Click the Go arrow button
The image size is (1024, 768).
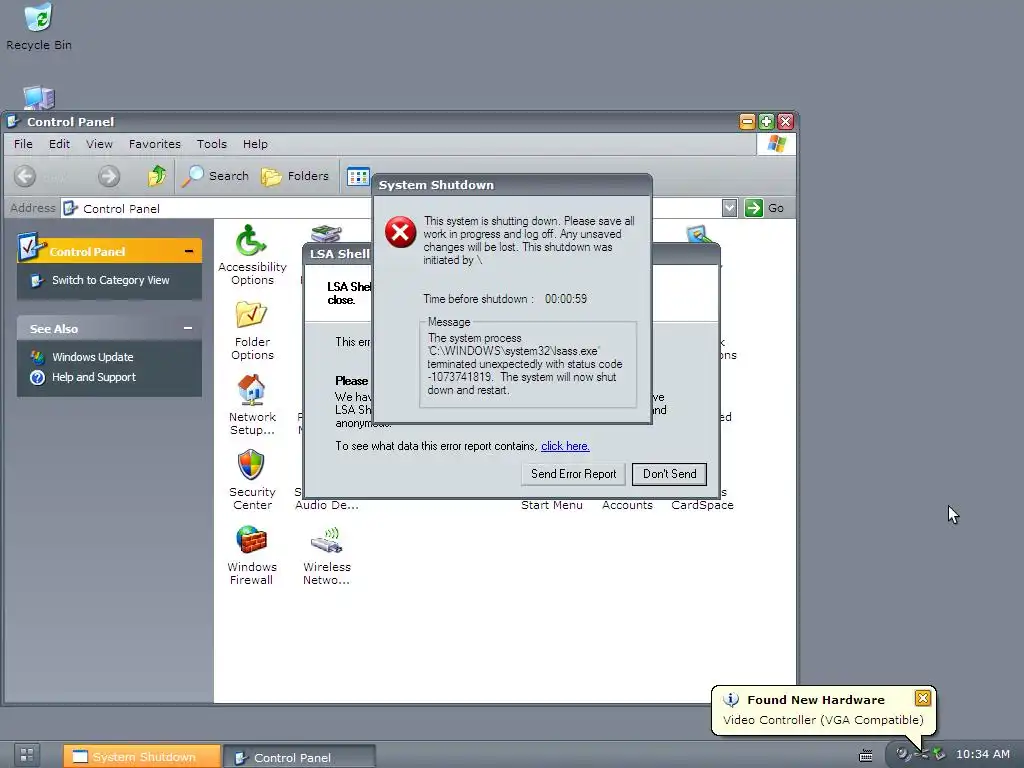pyautogui.click(x=754, y=208)
